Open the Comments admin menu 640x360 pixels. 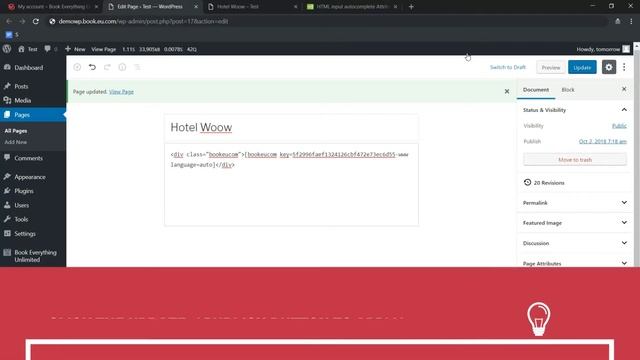tap(28, 158)
